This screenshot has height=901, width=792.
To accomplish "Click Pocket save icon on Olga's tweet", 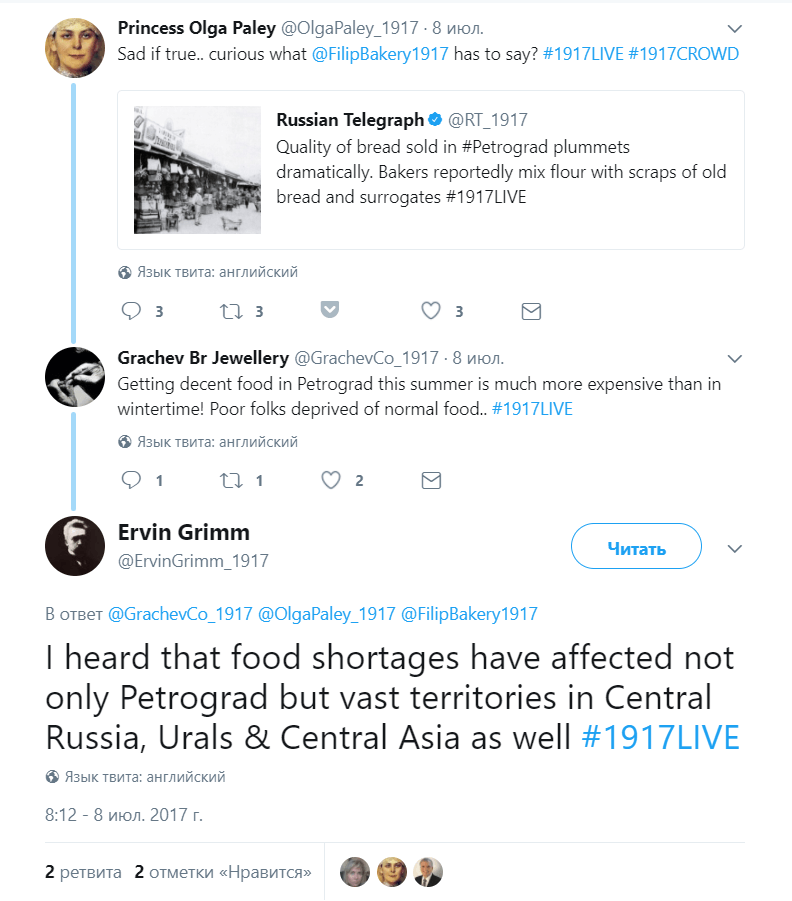I will 330,310.
